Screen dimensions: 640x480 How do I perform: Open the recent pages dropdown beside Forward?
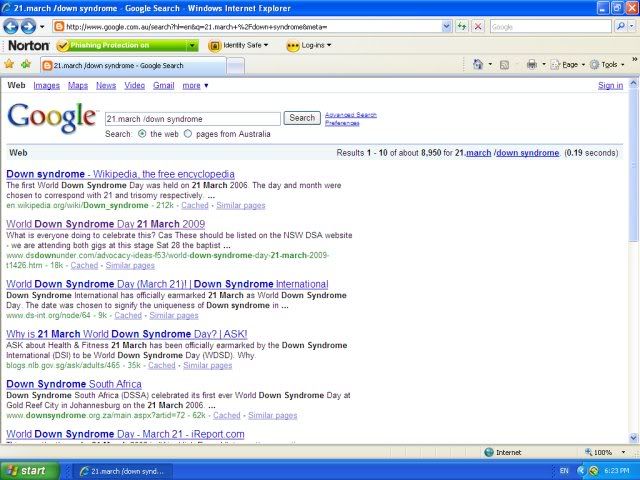point(42,27)
